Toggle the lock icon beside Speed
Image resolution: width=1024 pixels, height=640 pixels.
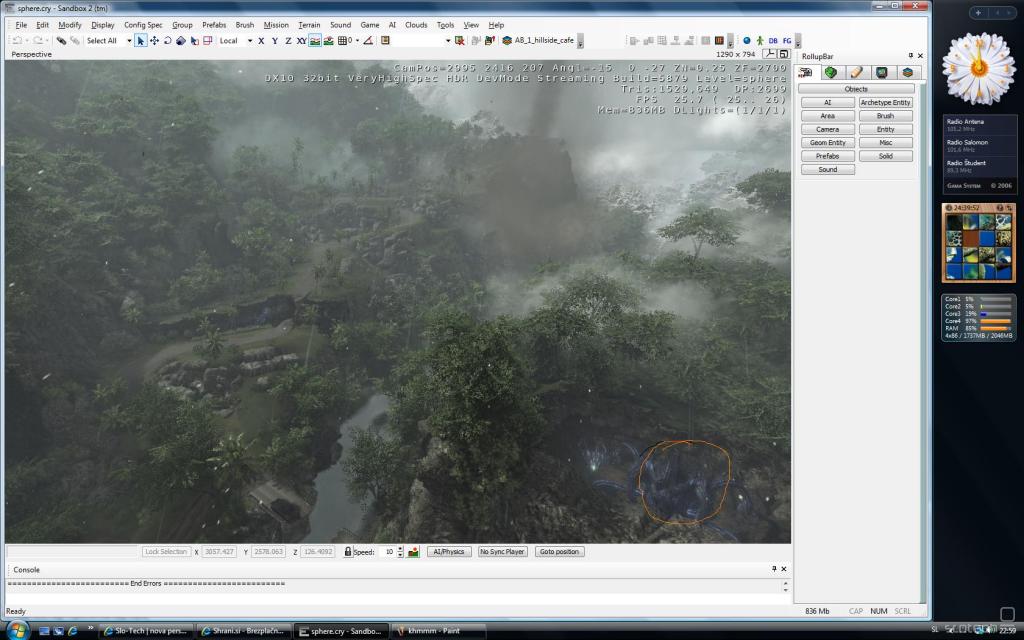pyautogui.click(x=348, y=552)
